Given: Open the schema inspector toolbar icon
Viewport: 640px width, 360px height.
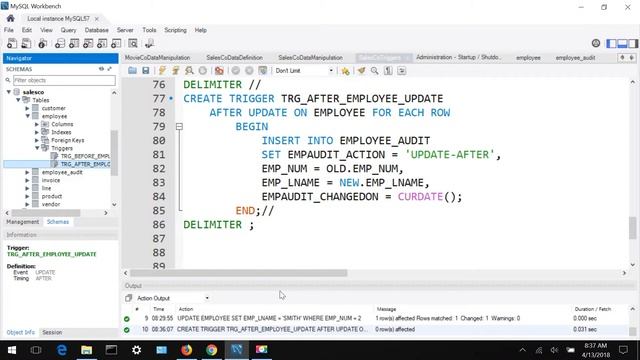Looking at the screenshot, I should tap(42, 43).
